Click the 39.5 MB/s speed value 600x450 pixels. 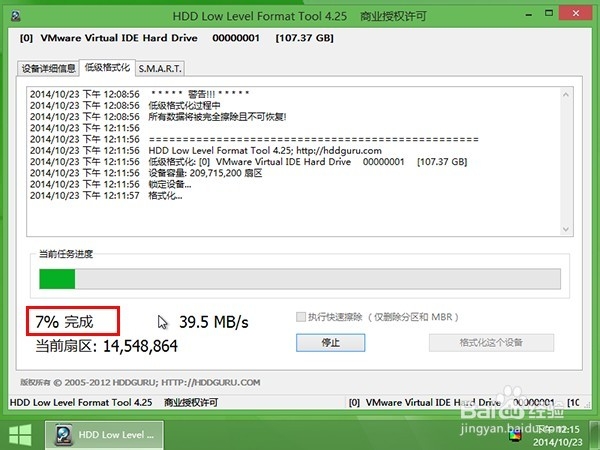pos(214,322)
